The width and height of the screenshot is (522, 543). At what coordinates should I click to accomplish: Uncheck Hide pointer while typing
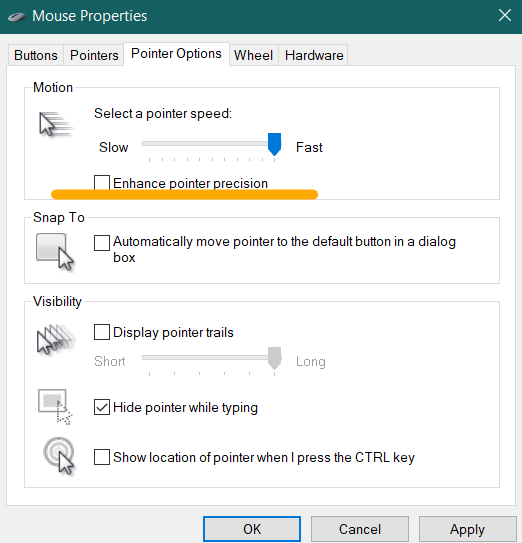tap(102, 407)
